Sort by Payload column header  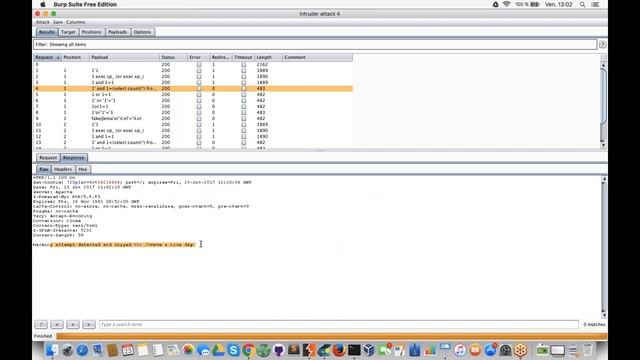(124, 58)
